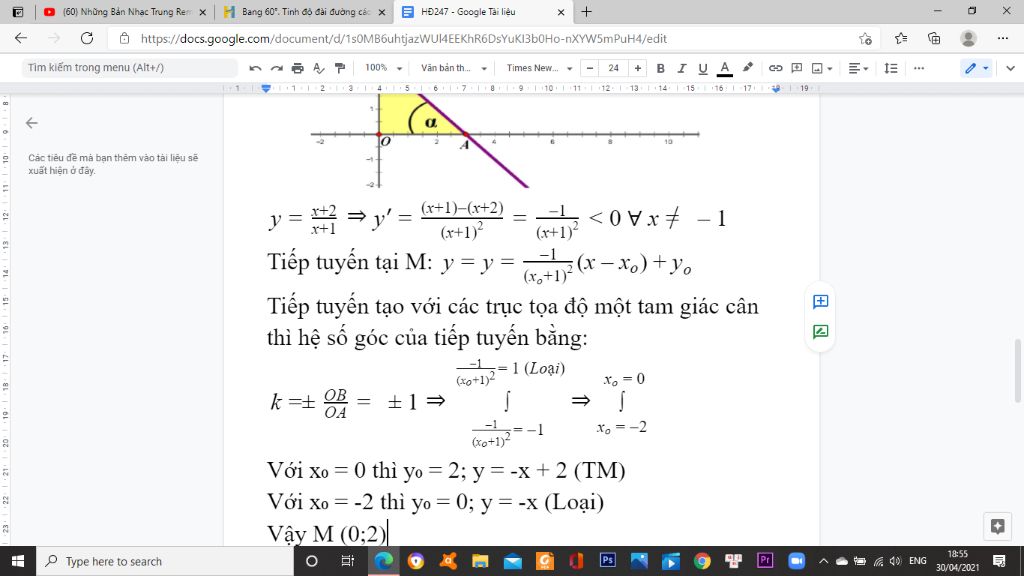Screen dimensions: 1024x576
Task: Open browser settings and more menu
Action: (1002, 39)
